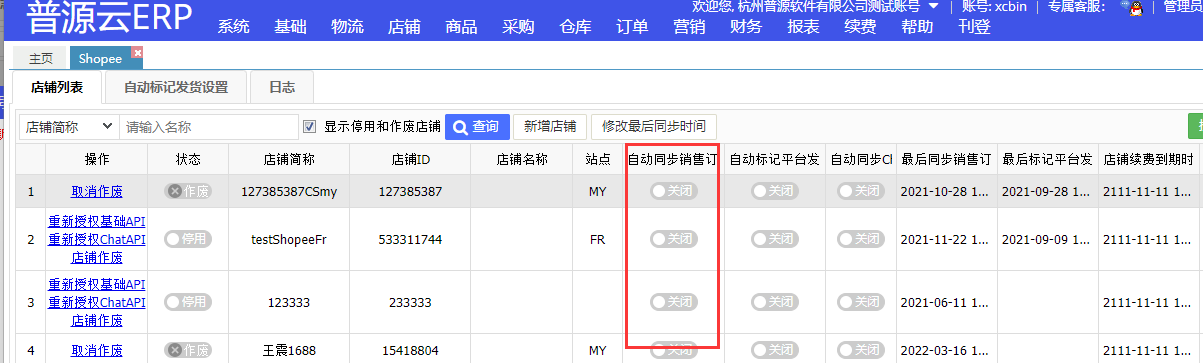This screenshot has width=1203, height=363.
Task: Open the account dropdown arrow after 测试账号
Action: coord(933,6)
